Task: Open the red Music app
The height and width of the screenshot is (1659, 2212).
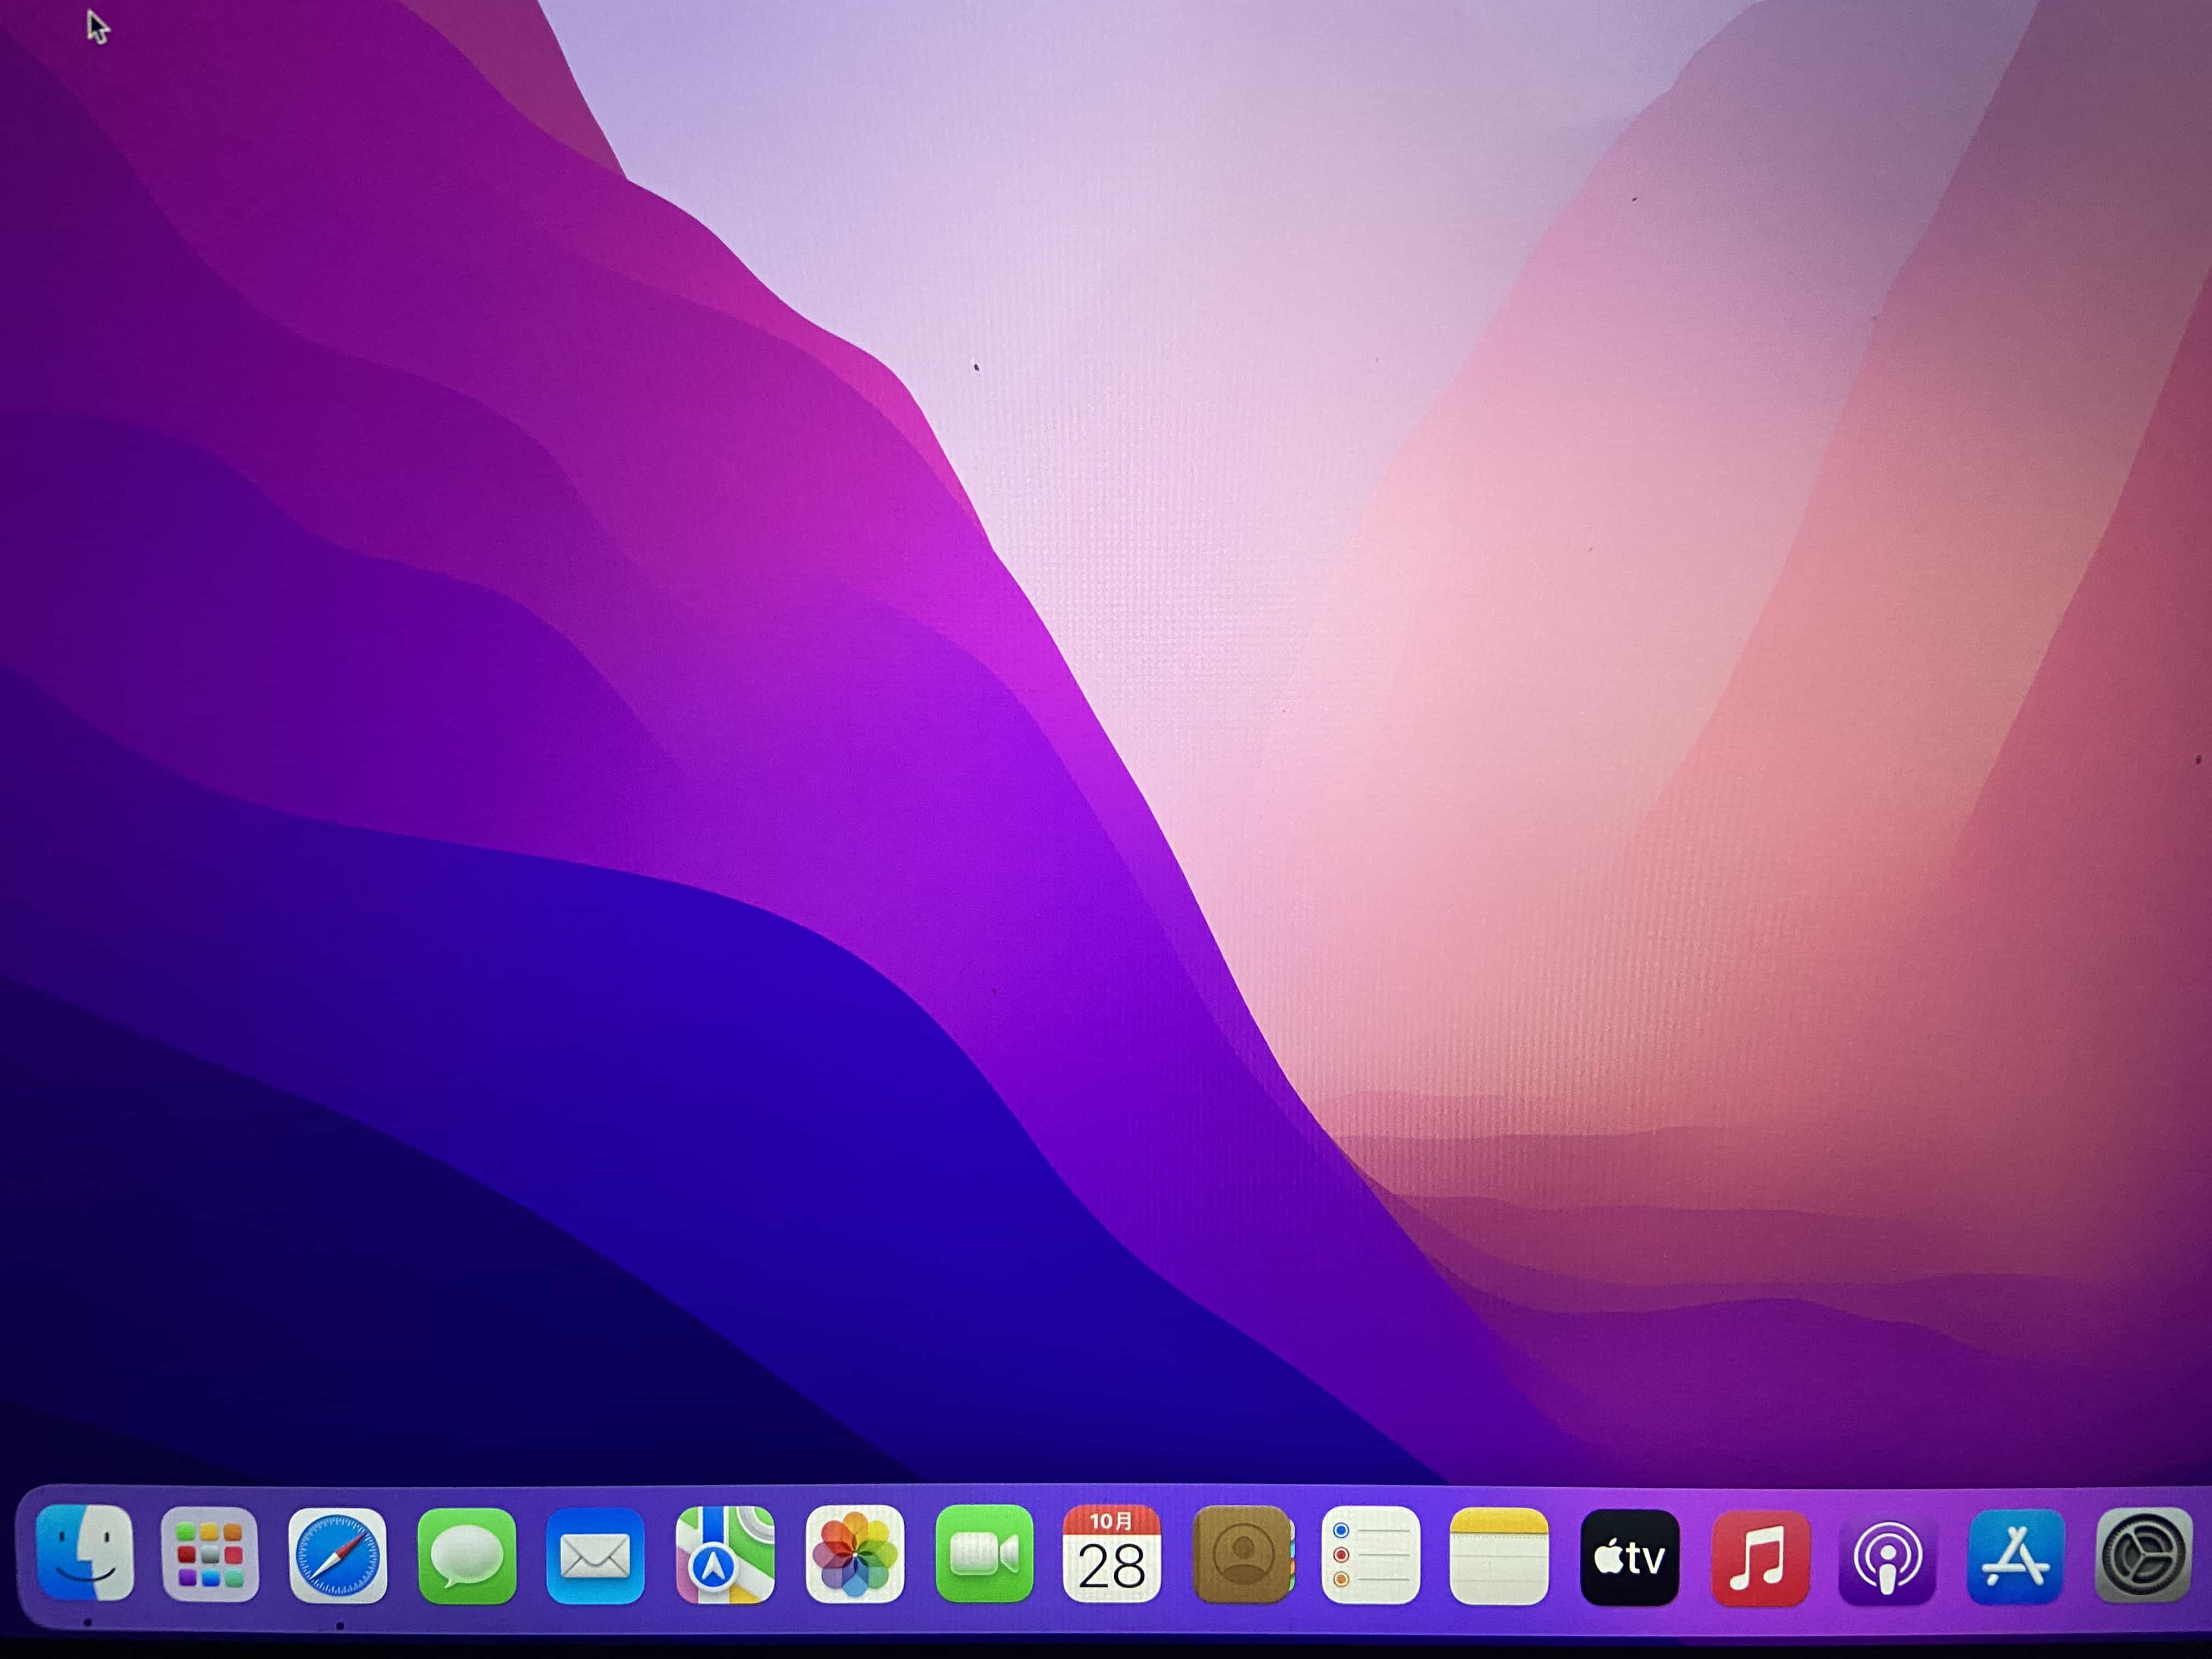Action: 1759,1558
